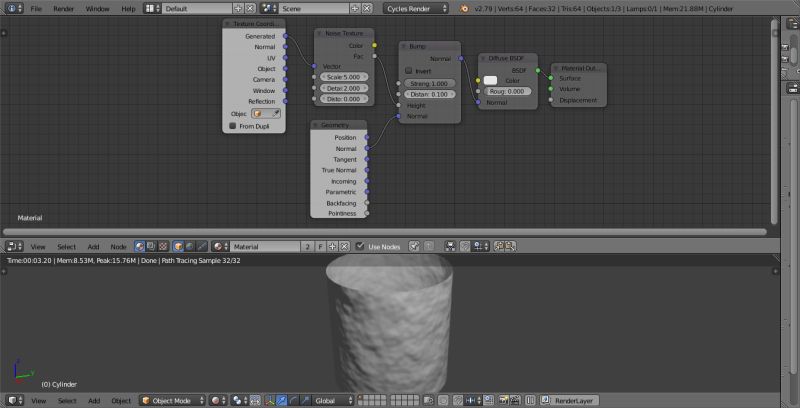Click the Geometry Pointiness output socket
Viewport: 800px width, 408px height.
pos(367,214)
